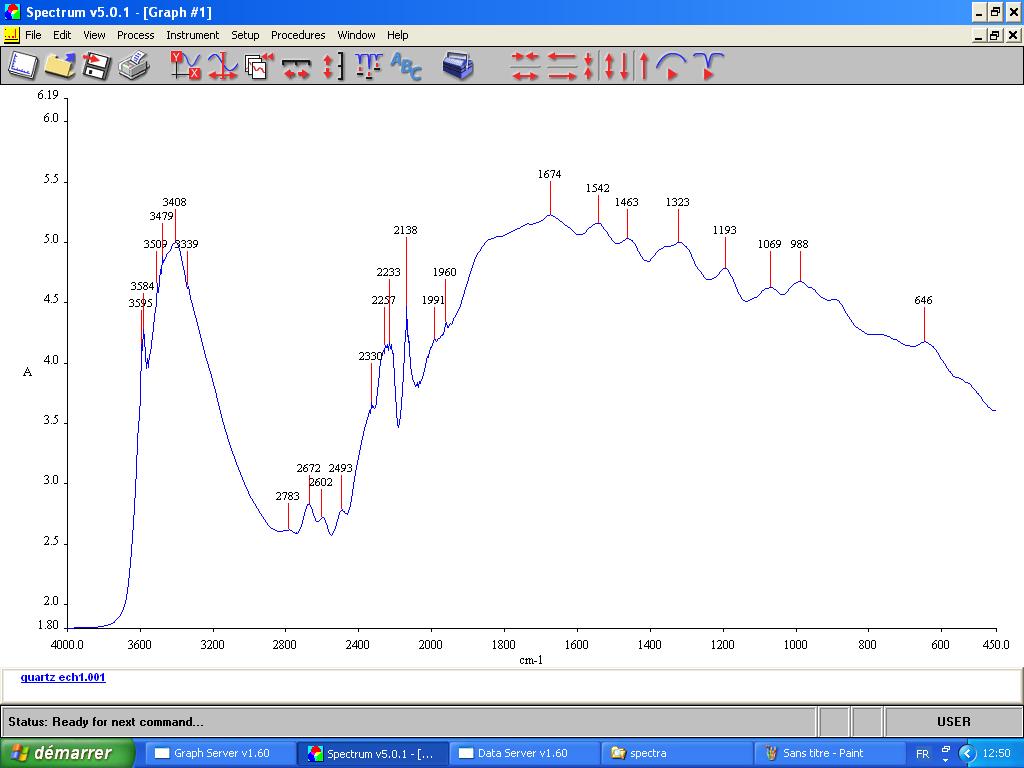The height and width of the screenshot is (768, 1024).
Task: Click the new blank spectrum window icon
Action: [23, 66]
